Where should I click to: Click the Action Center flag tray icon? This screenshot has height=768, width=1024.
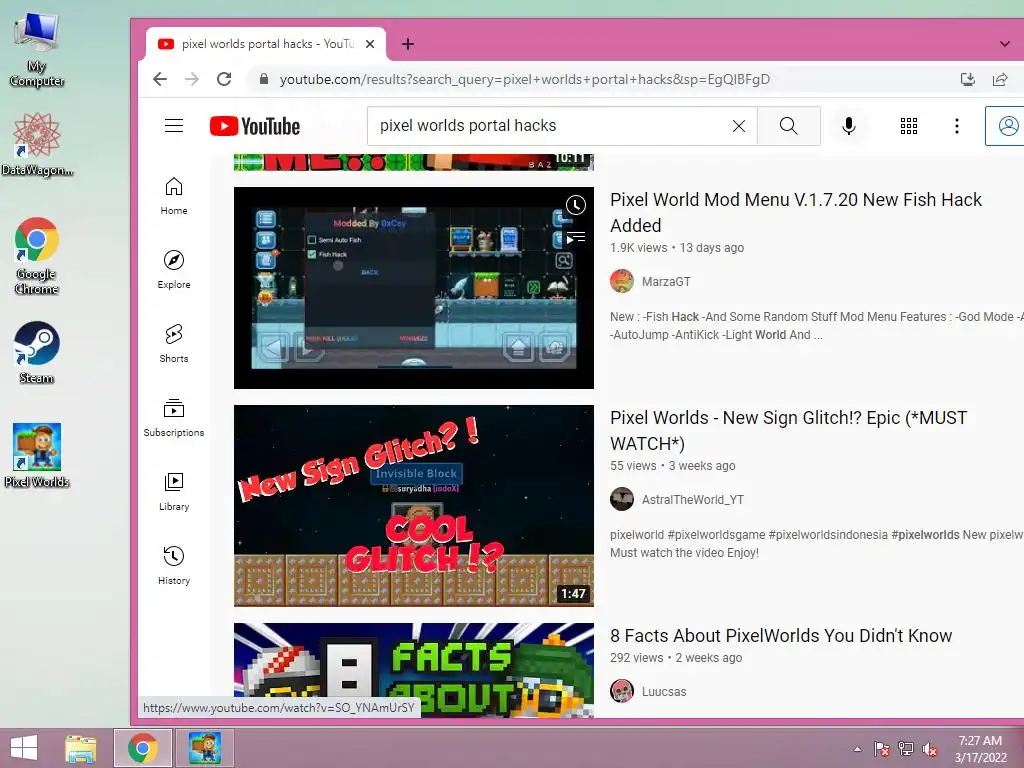coord(881,749)
